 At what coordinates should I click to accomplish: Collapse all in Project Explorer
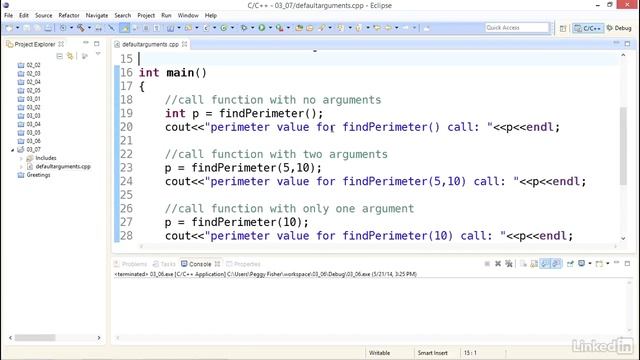point(60,56)
